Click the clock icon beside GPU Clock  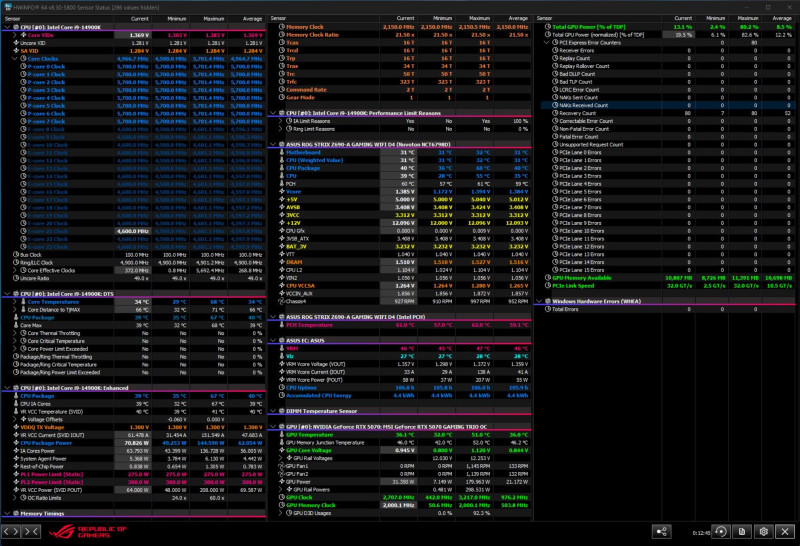tap(282, 498)
